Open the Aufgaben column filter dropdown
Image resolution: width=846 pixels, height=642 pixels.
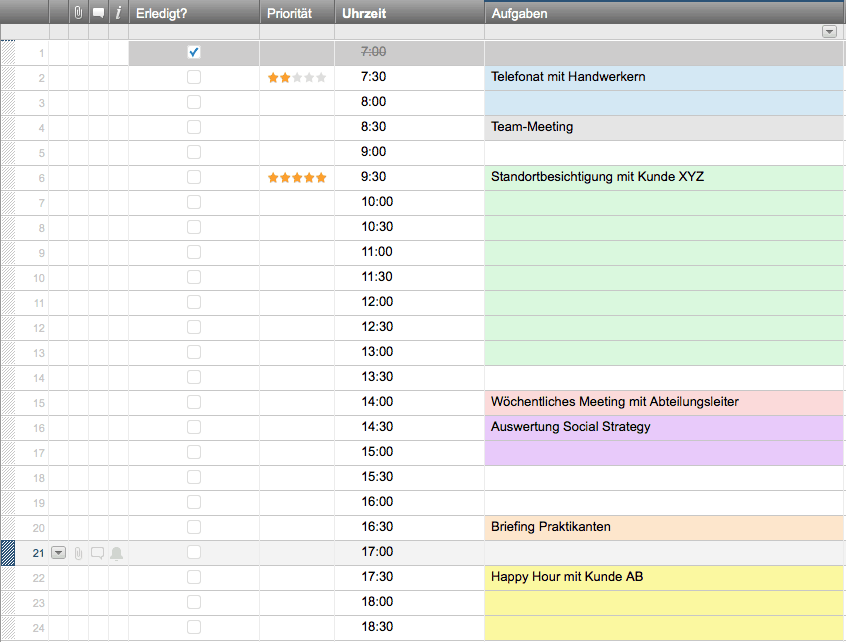(829, 32)
